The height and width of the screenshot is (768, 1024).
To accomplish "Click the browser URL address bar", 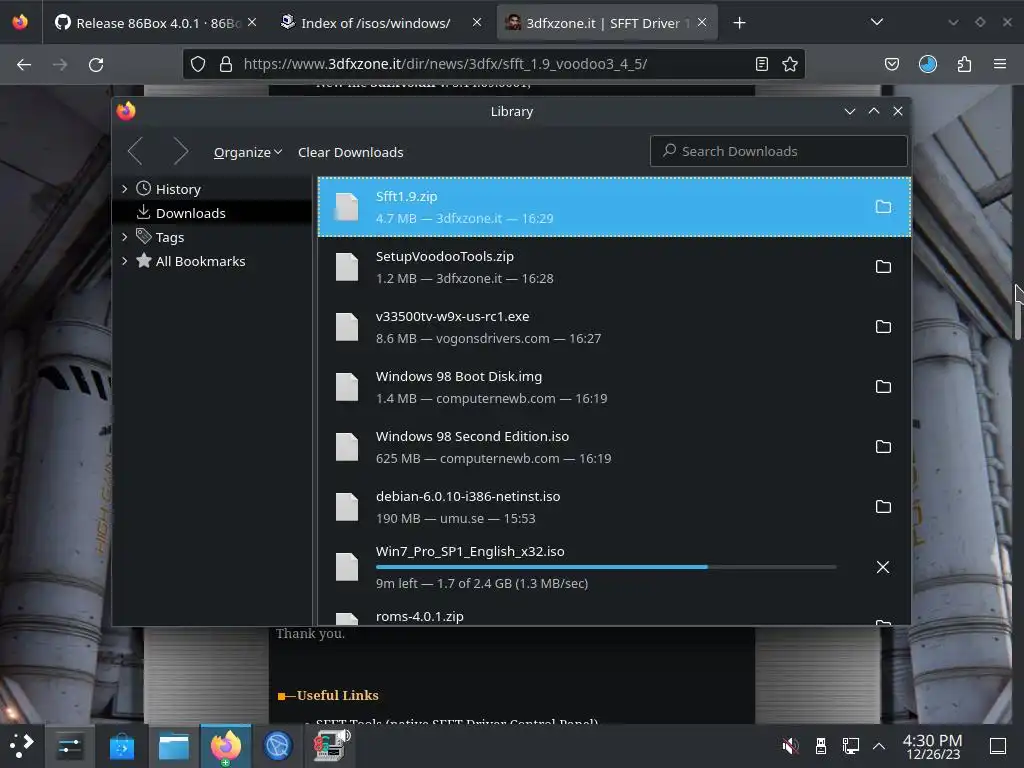I will [x=493, y=64].
